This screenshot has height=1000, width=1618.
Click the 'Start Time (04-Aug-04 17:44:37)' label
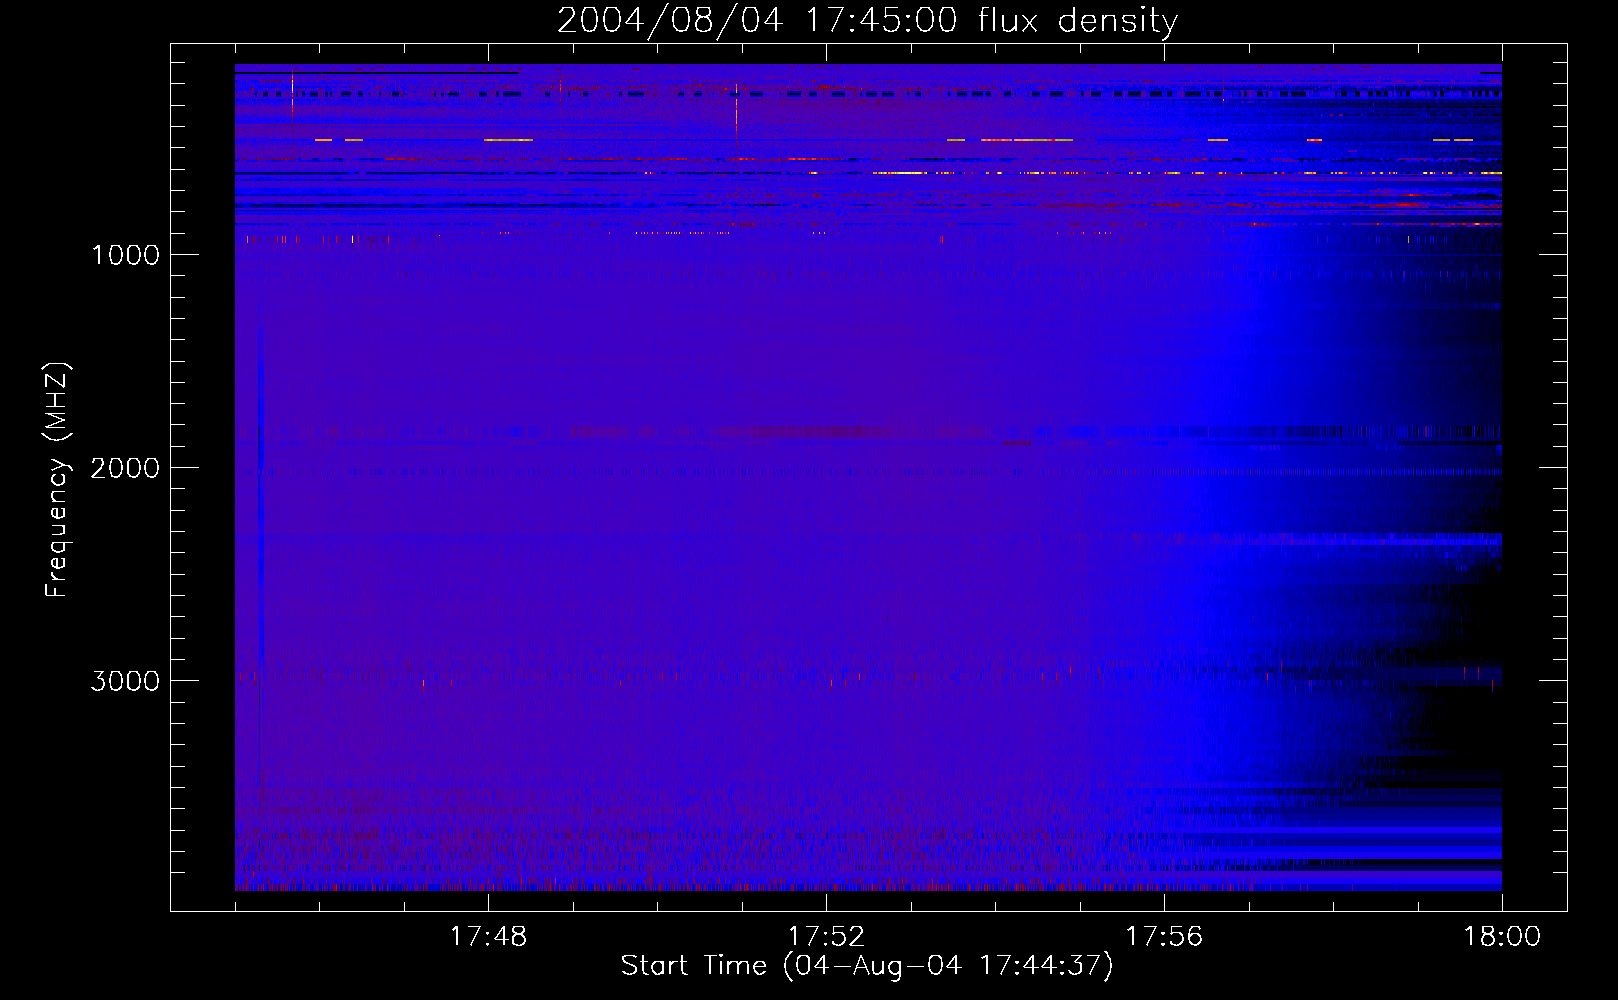point(867,966)
